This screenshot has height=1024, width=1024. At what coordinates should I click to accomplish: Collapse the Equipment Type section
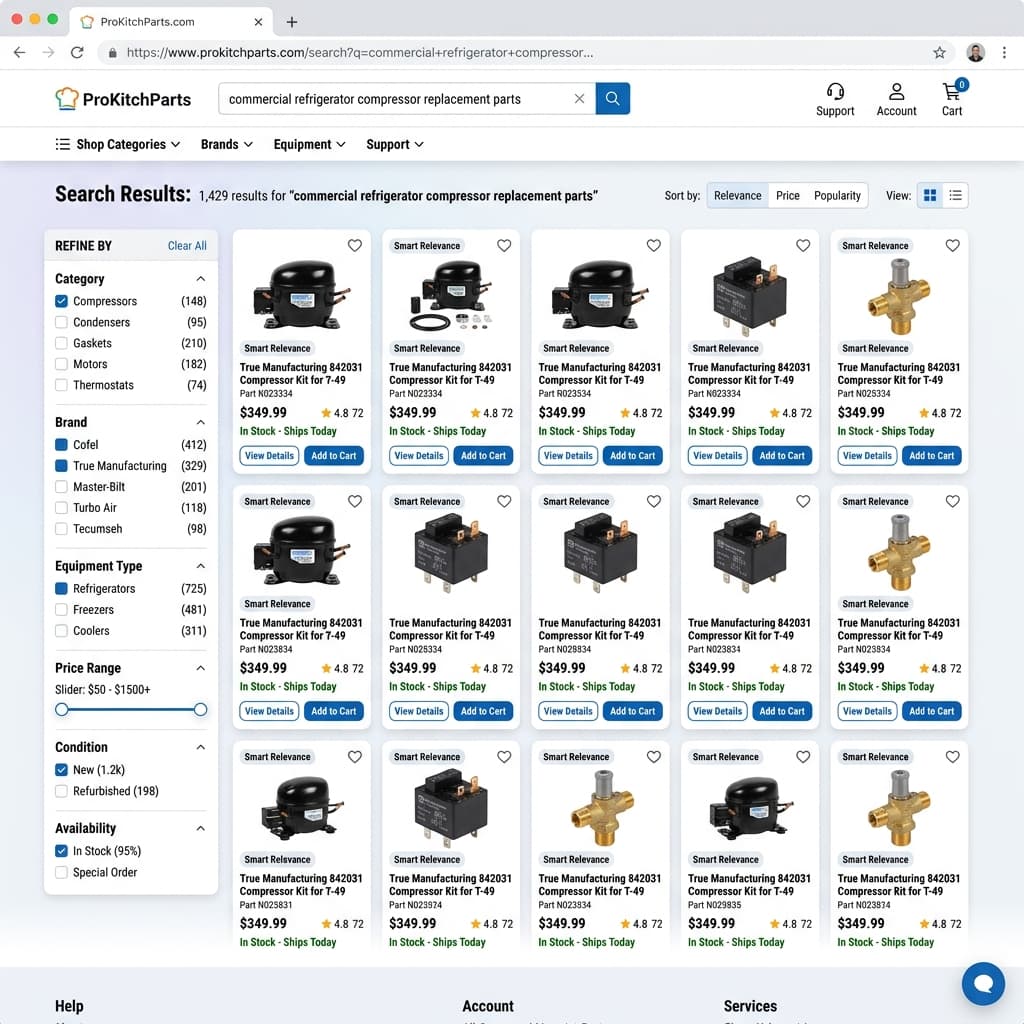200,566
